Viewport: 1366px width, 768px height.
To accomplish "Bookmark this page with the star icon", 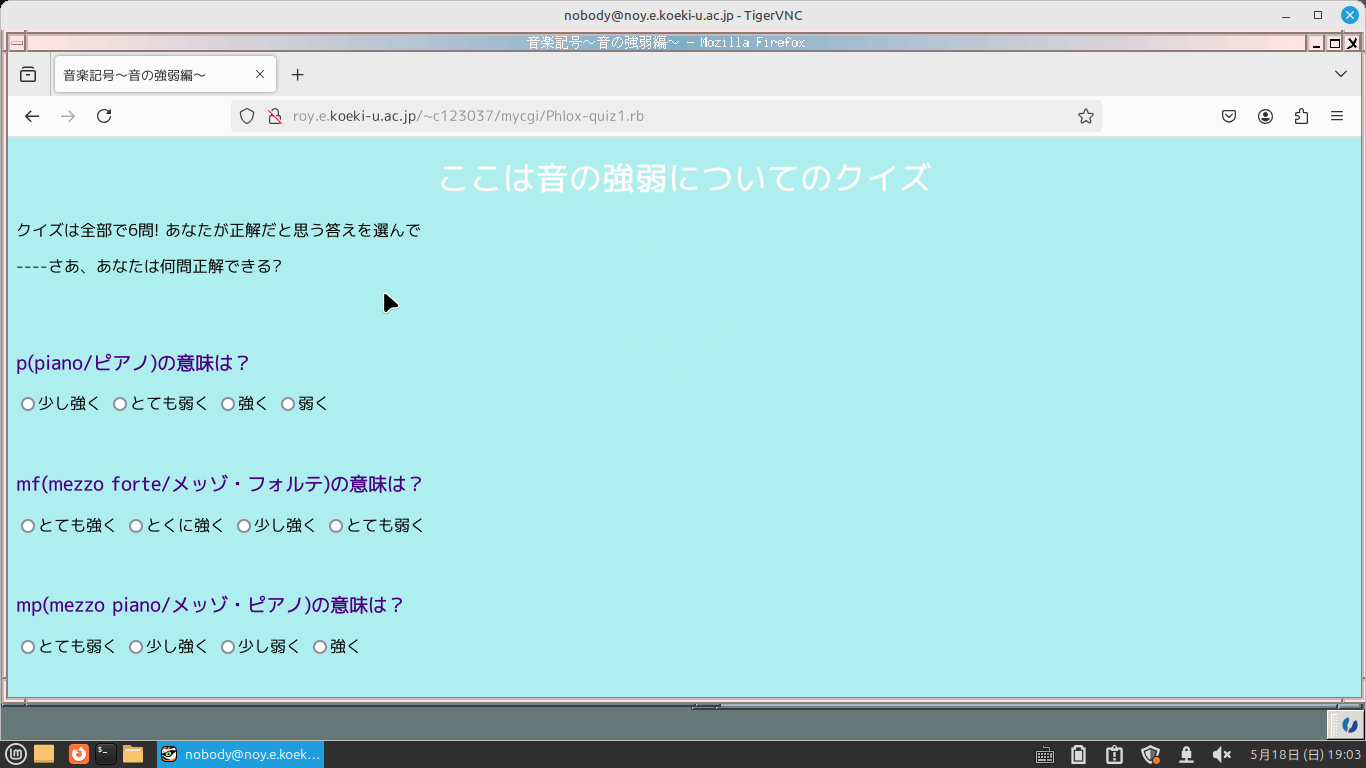I will tap(1085, 116).
